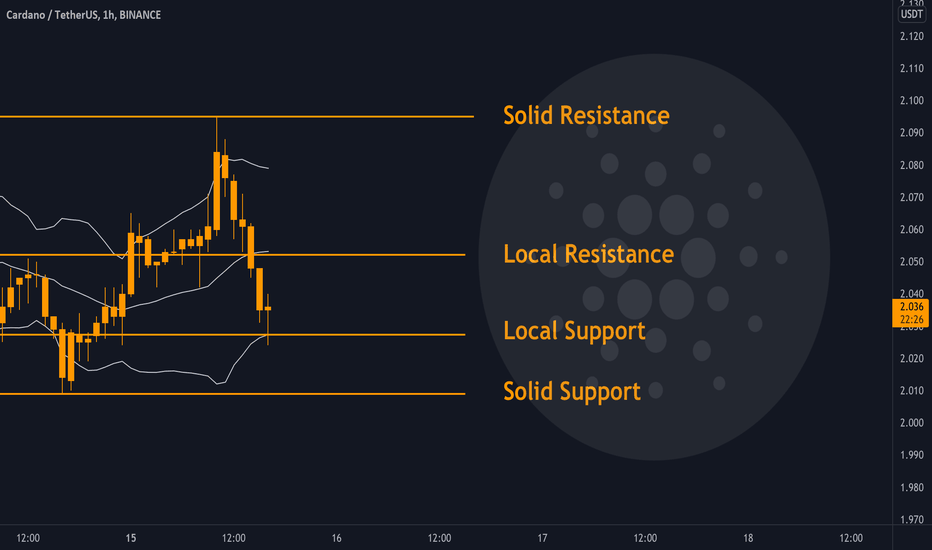The image size is (932, 550).
Task: Click the Local Support horizontal line
Action: (232, 335)
